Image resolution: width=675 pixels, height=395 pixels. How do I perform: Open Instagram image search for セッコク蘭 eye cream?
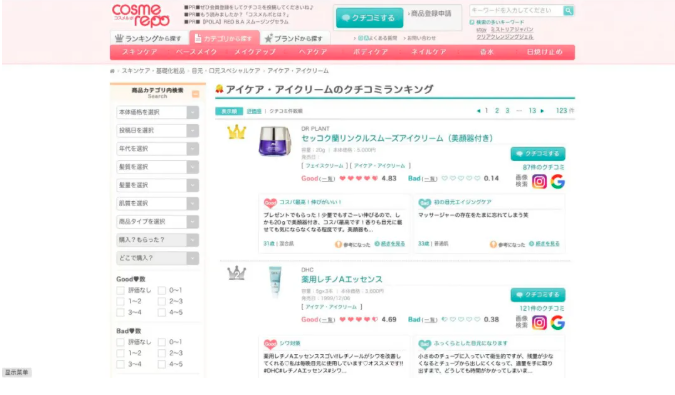539,182
